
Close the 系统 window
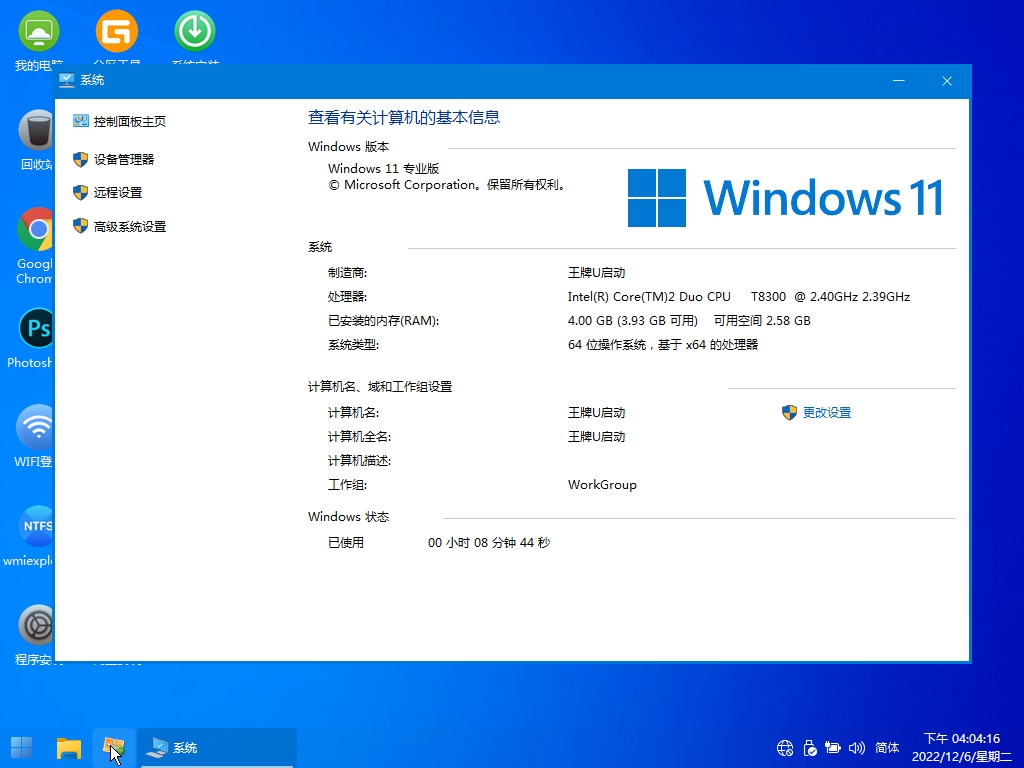[x=947, y=80]
